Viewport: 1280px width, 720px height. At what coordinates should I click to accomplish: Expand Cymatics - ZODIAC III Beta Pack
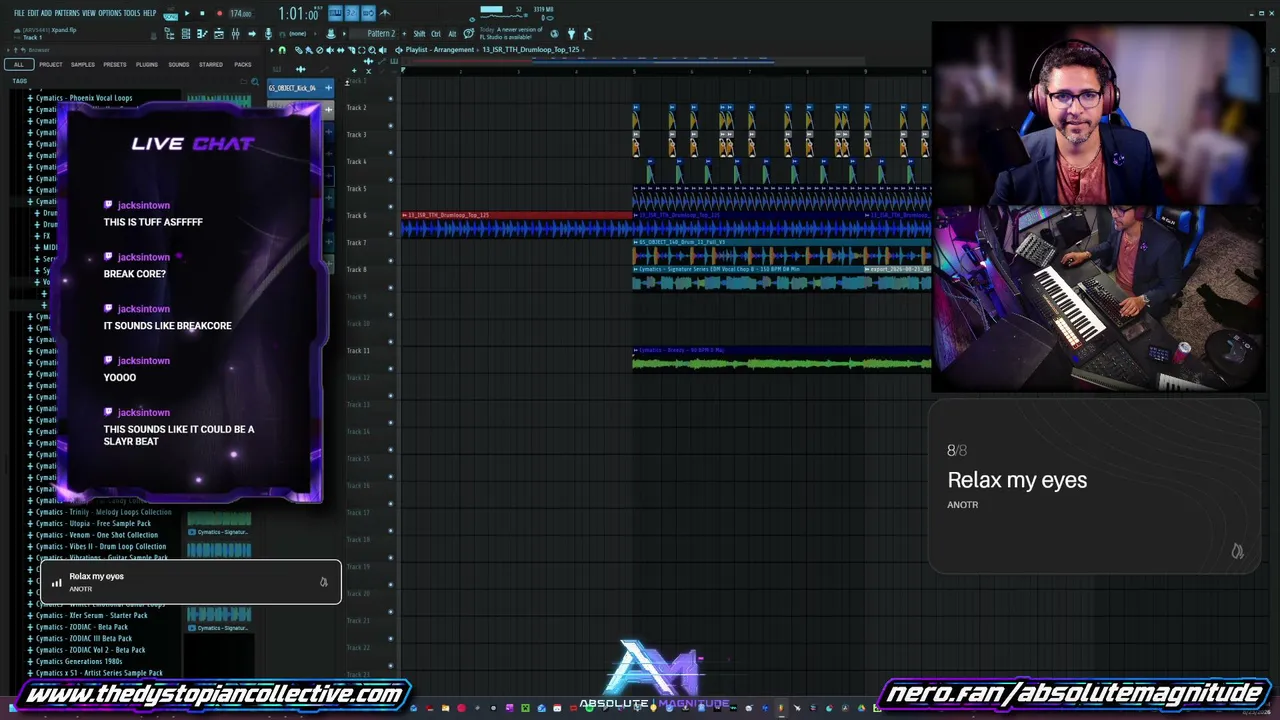click(30, 639)
